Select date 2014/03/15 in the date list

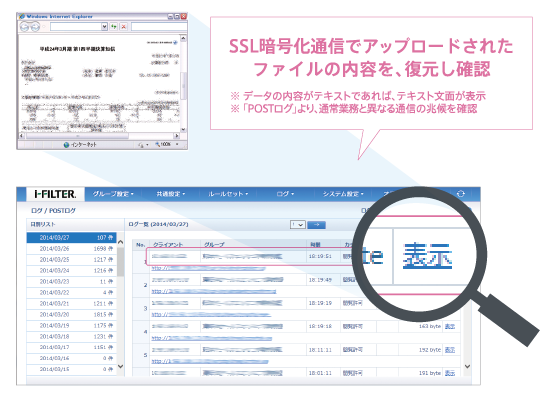72,369
